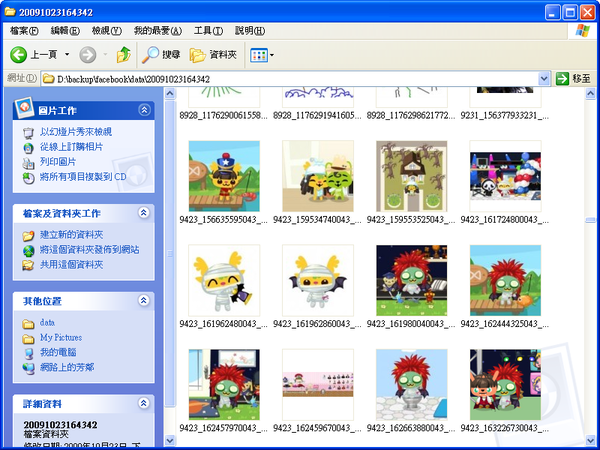Go up one folder level
600x450 pixels.
pos(124,55)
